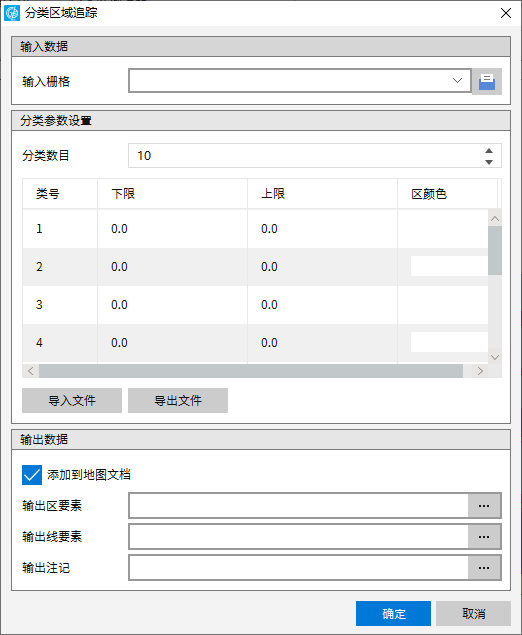522x635 pixels.
Task: Confirm with the 确定 button
Action: 393,614
